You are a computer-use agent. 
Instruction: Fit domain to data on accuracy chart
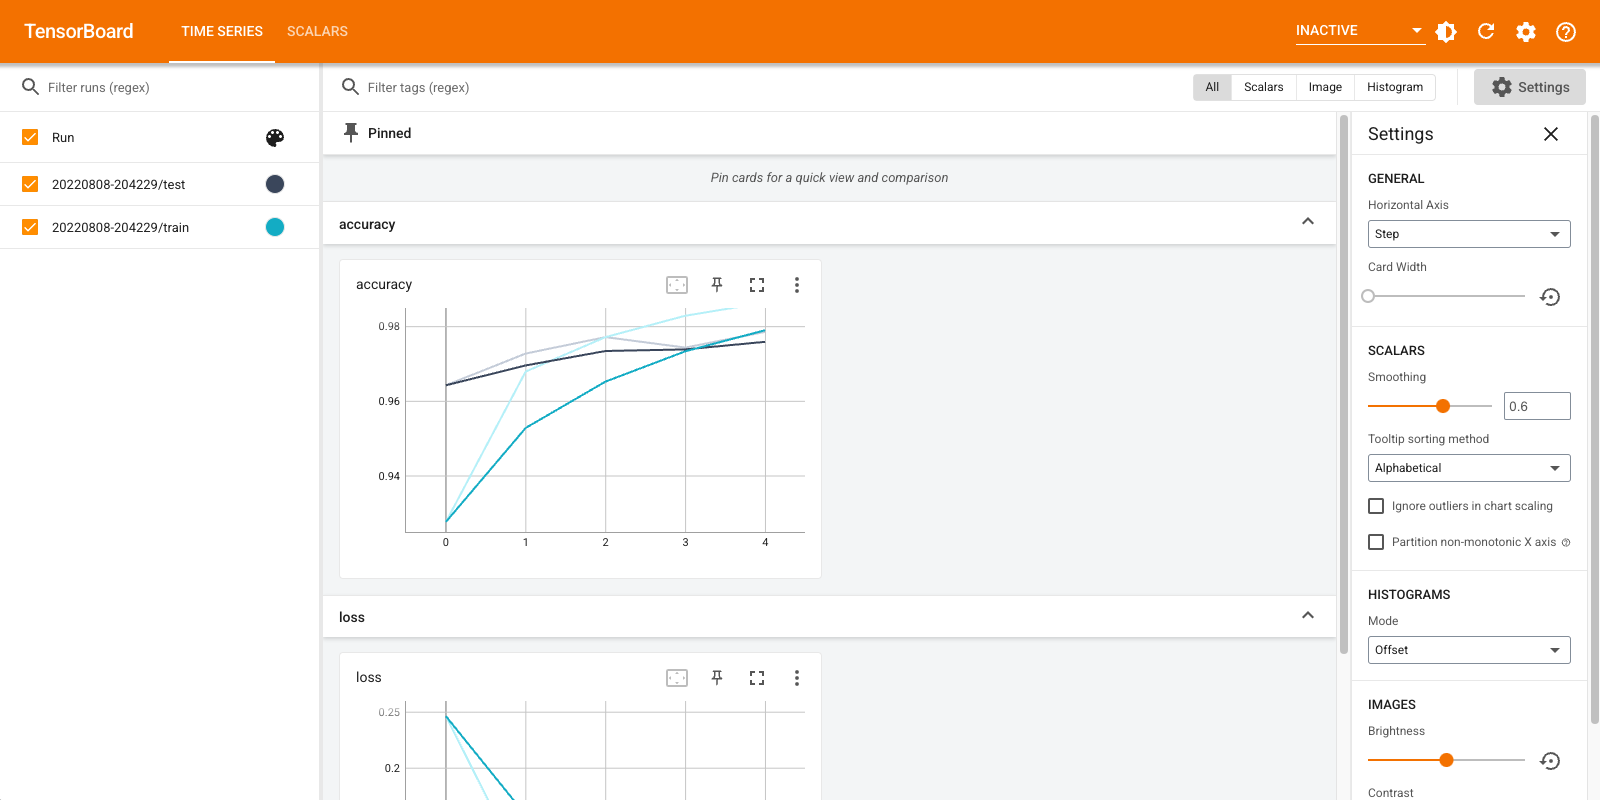677,285
